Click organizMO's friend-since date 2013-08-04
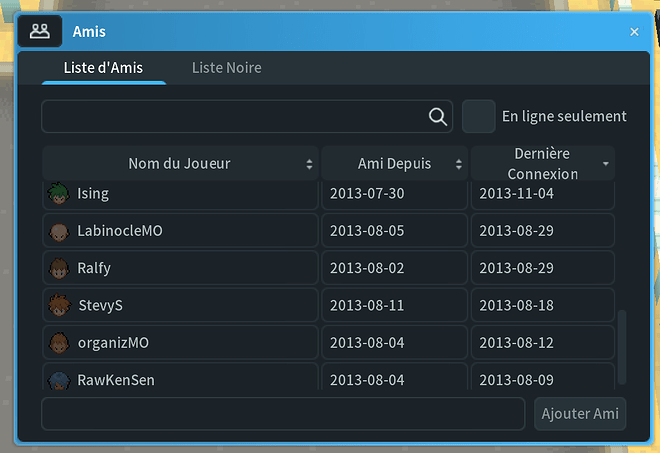 click(x=367, y=343)
